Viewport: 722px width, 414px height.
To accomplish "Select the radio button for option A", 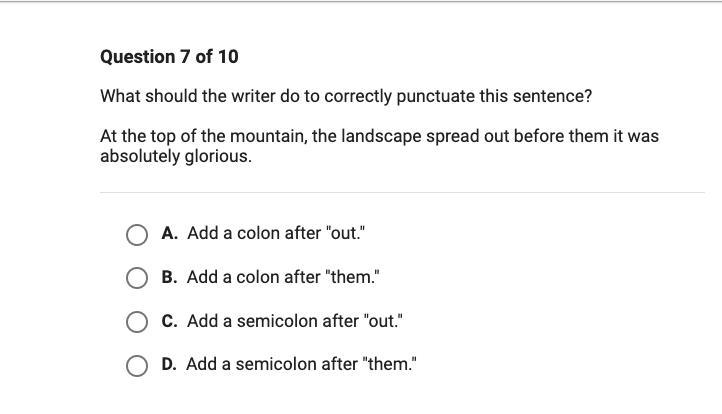I will point(137,234).
